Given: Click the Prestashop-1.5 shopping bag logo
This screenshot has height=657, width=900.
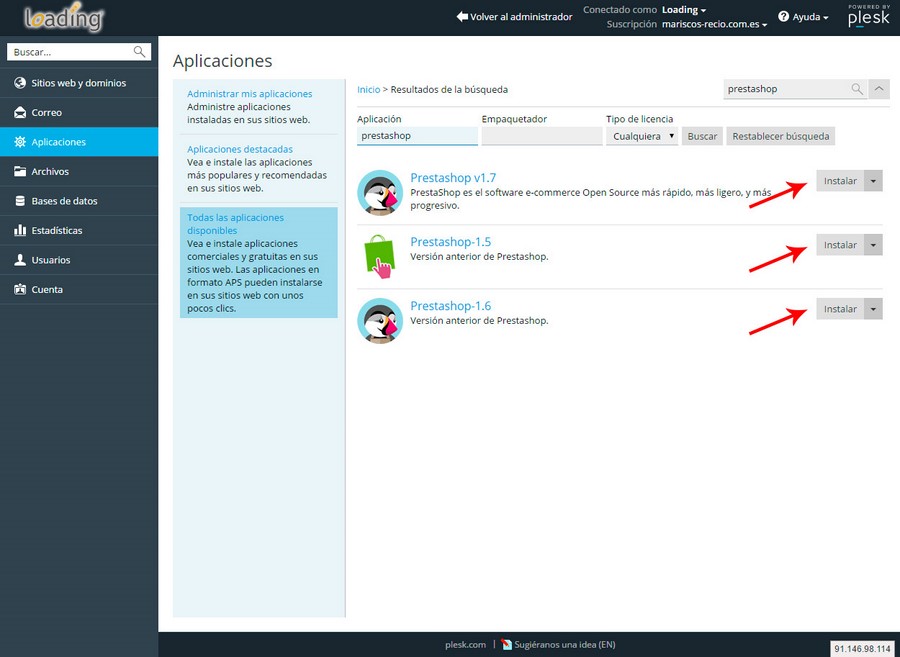Looking at the screenshot, I should [x=379, y=256].
